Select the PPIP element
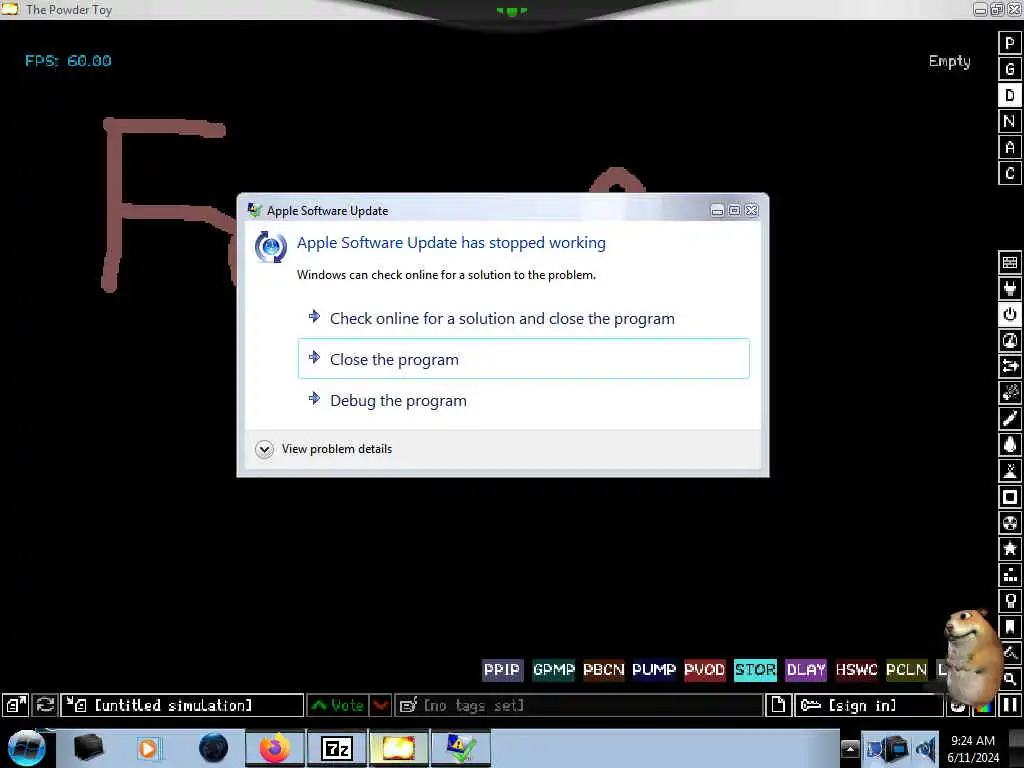Screen dimensions: 1024x768 point(502,670)
